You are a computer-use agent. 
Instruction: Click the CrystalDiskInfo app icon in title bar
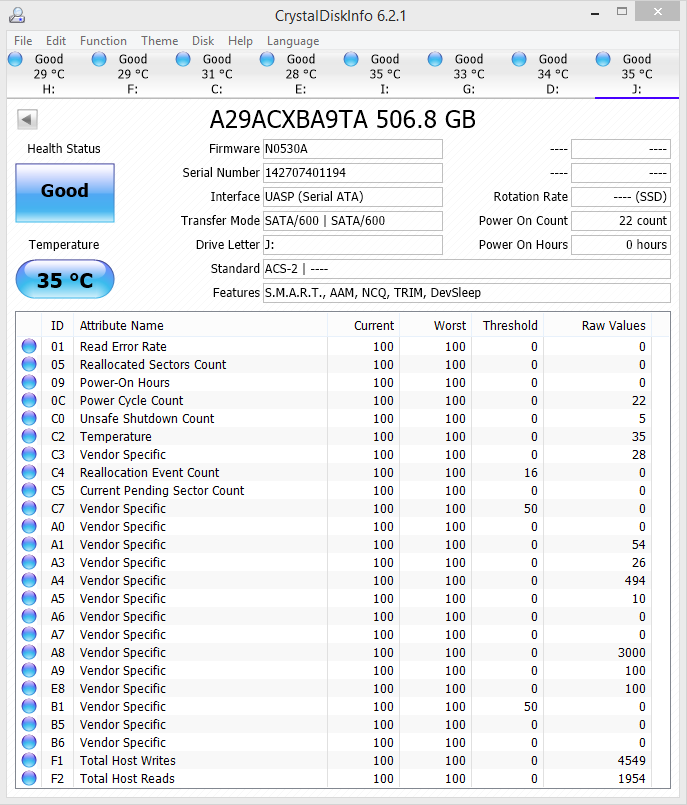pos(15,15)
